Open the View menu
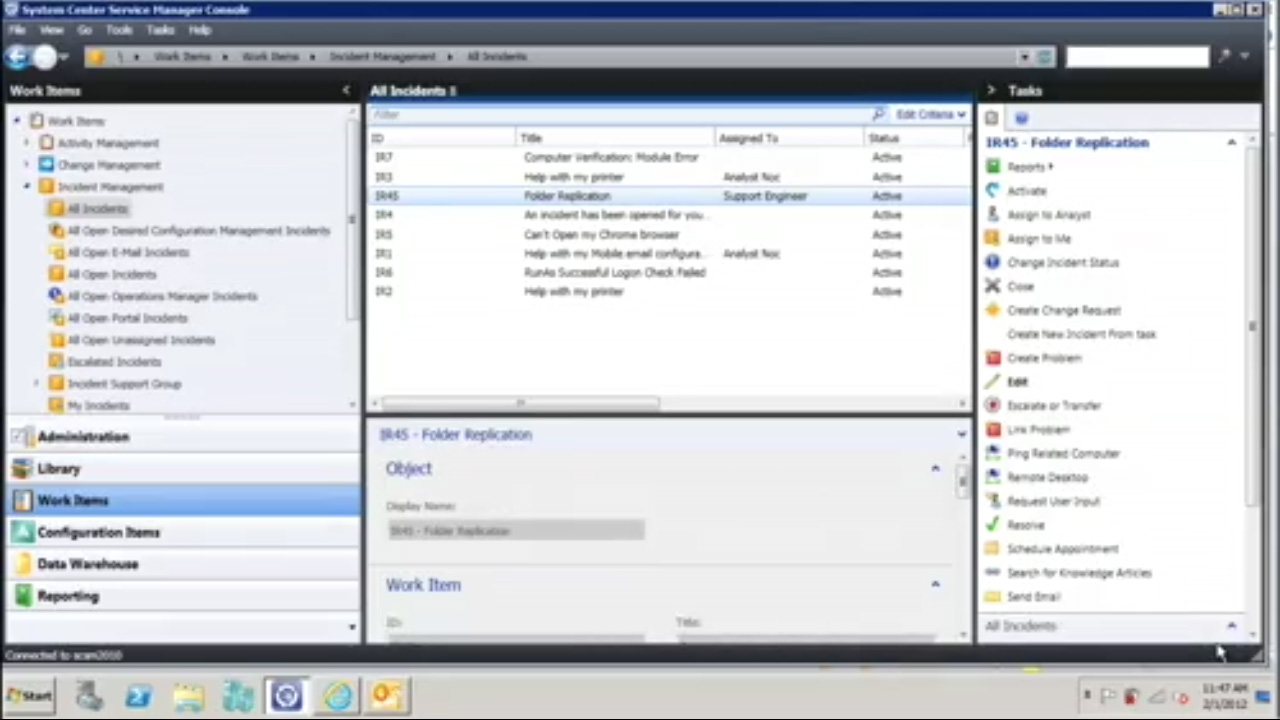This screenshot has width=1280, height=720. pyautogui.click(x=51, y=30)
